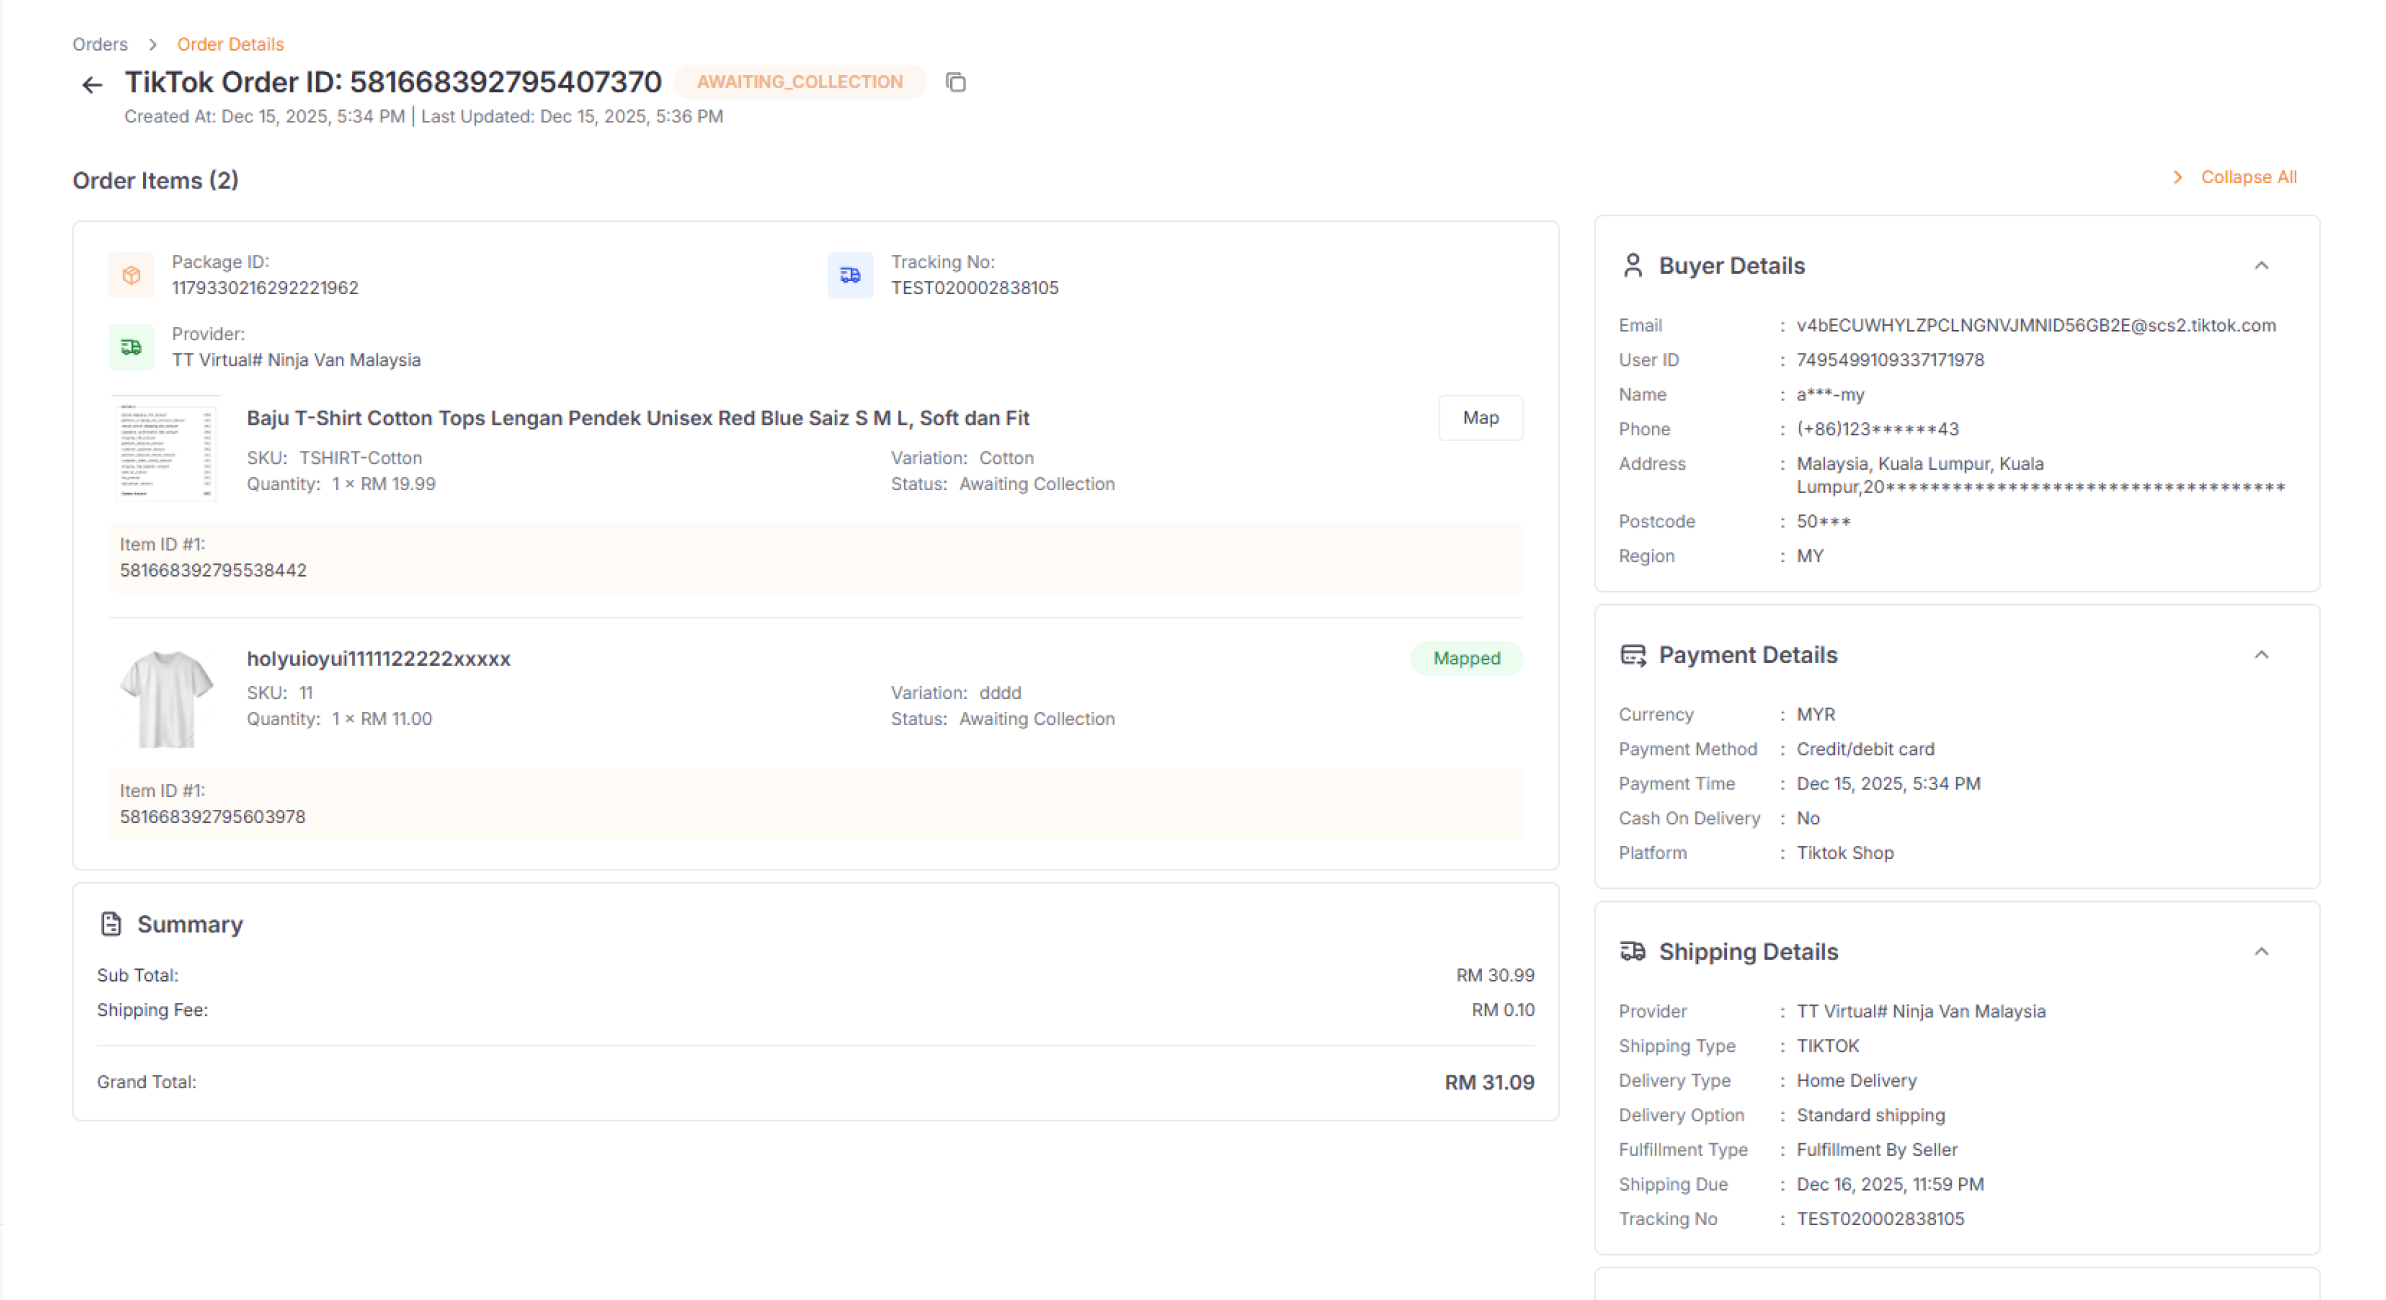Viewport: 2386px width, 1300px height.
Task: Click the Mapped status badge
Action: pos(1466,658)
